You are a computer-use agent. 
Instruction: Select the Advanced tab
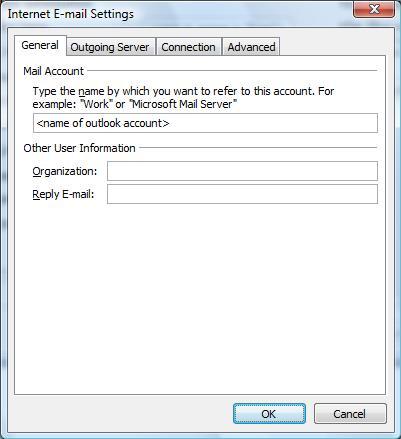[251, 47]
